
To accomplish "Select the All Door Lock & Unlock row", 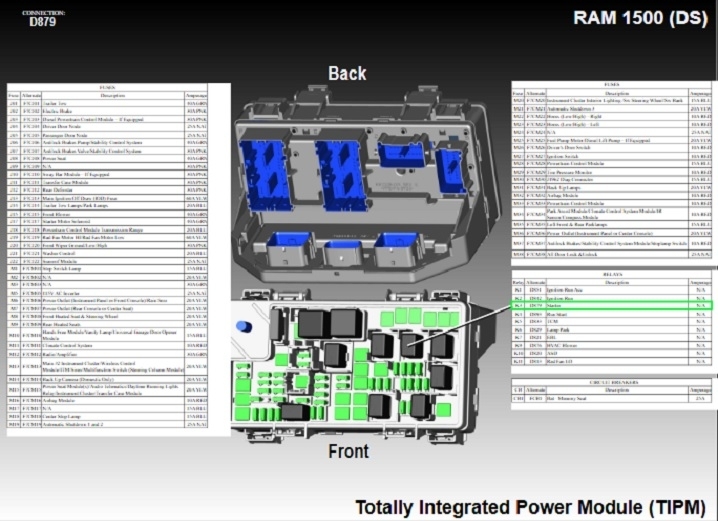I will click(x=612, y=254).
